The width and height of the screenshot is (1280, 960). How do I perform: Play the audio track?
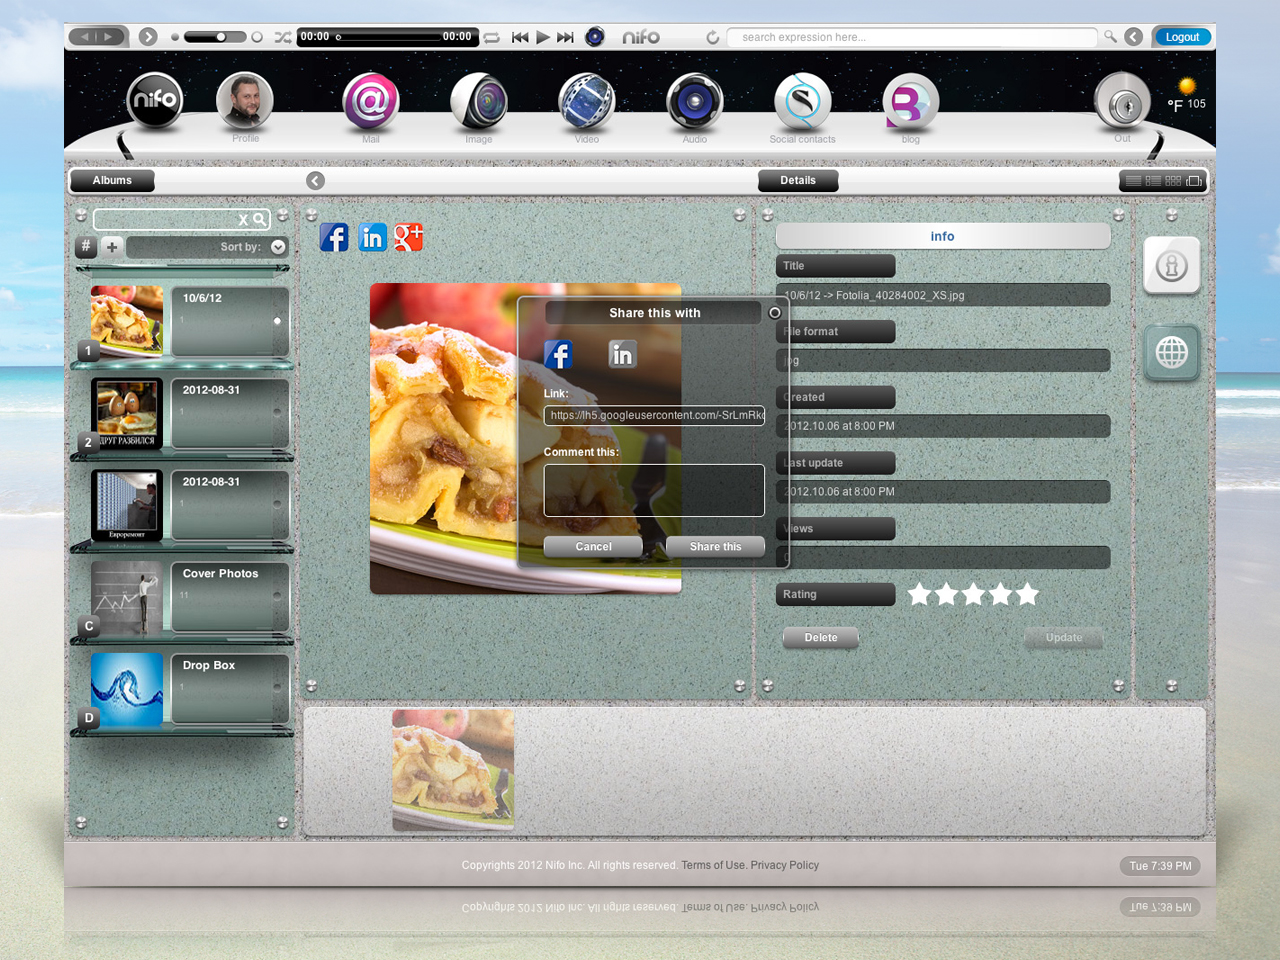click(543, 37)
